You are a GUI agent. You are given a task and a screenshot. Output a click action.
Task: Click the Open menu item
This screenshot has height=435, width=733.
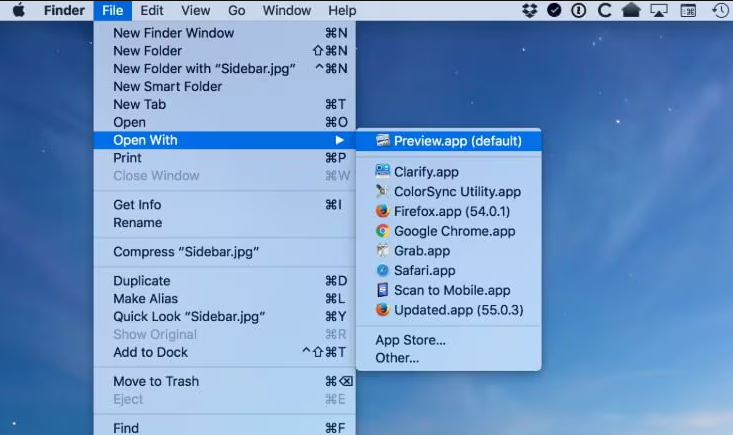[224, 122]
